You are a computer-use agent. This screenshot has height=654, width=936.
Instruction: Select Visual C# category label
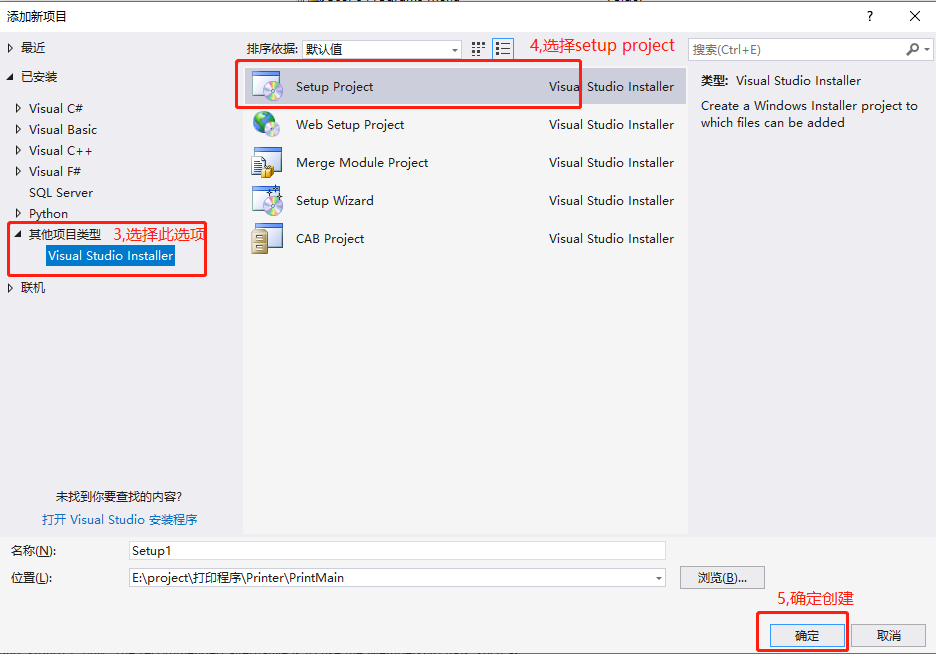pyautogui.click(x=56, y=109)
